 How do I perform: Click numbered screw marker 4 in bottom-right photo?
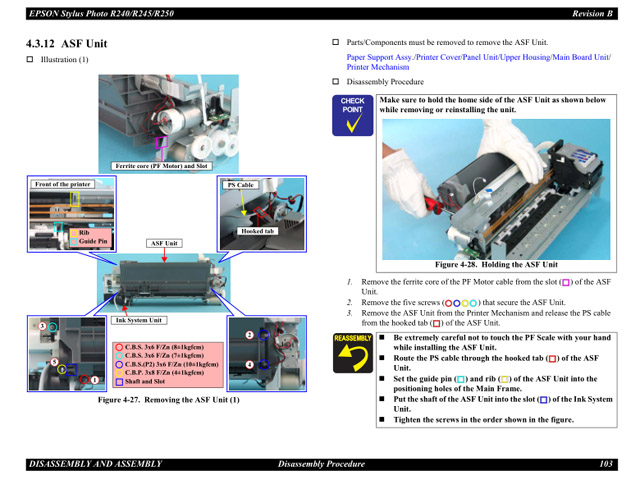pyautogui.click(x=248, y=364)
